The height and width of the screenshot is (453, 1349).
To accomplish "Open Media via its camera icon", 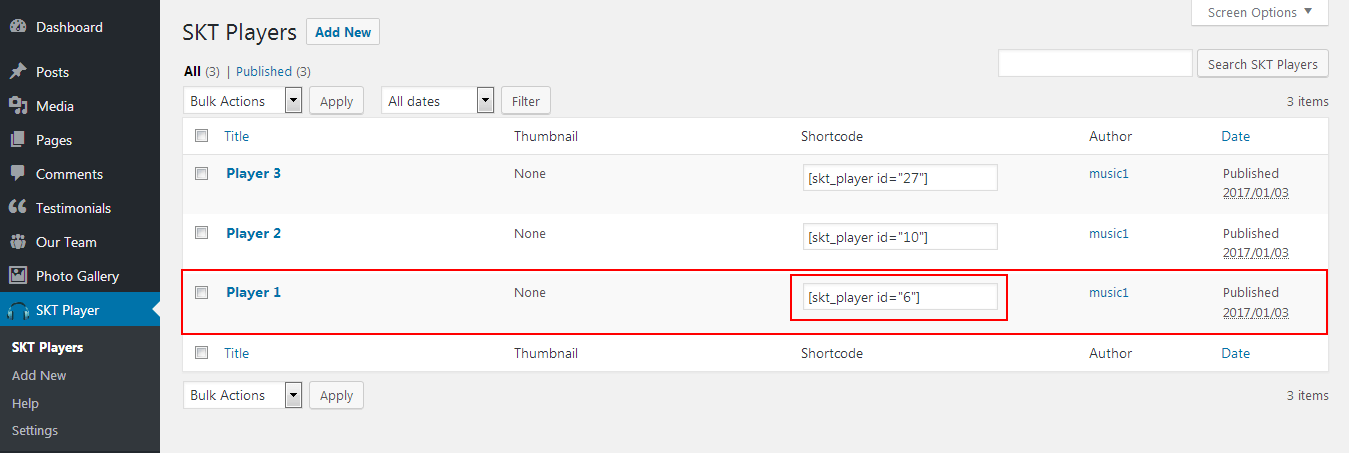I will (17, 106).
